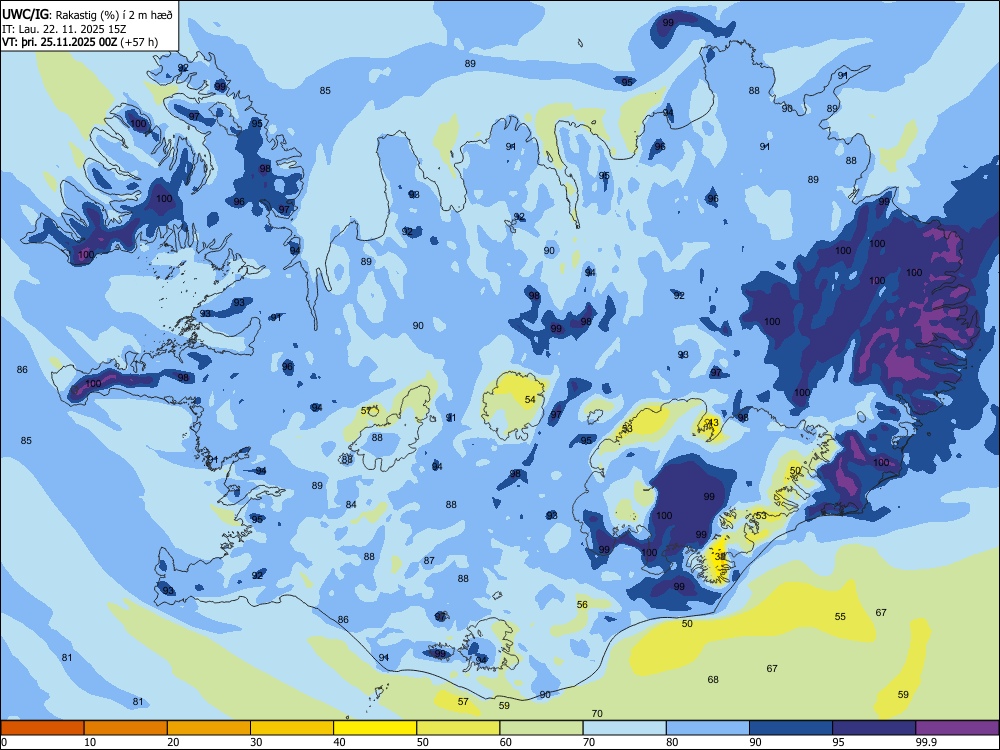Click the medium blue 80–90 legend swatch

pos(708,728)
